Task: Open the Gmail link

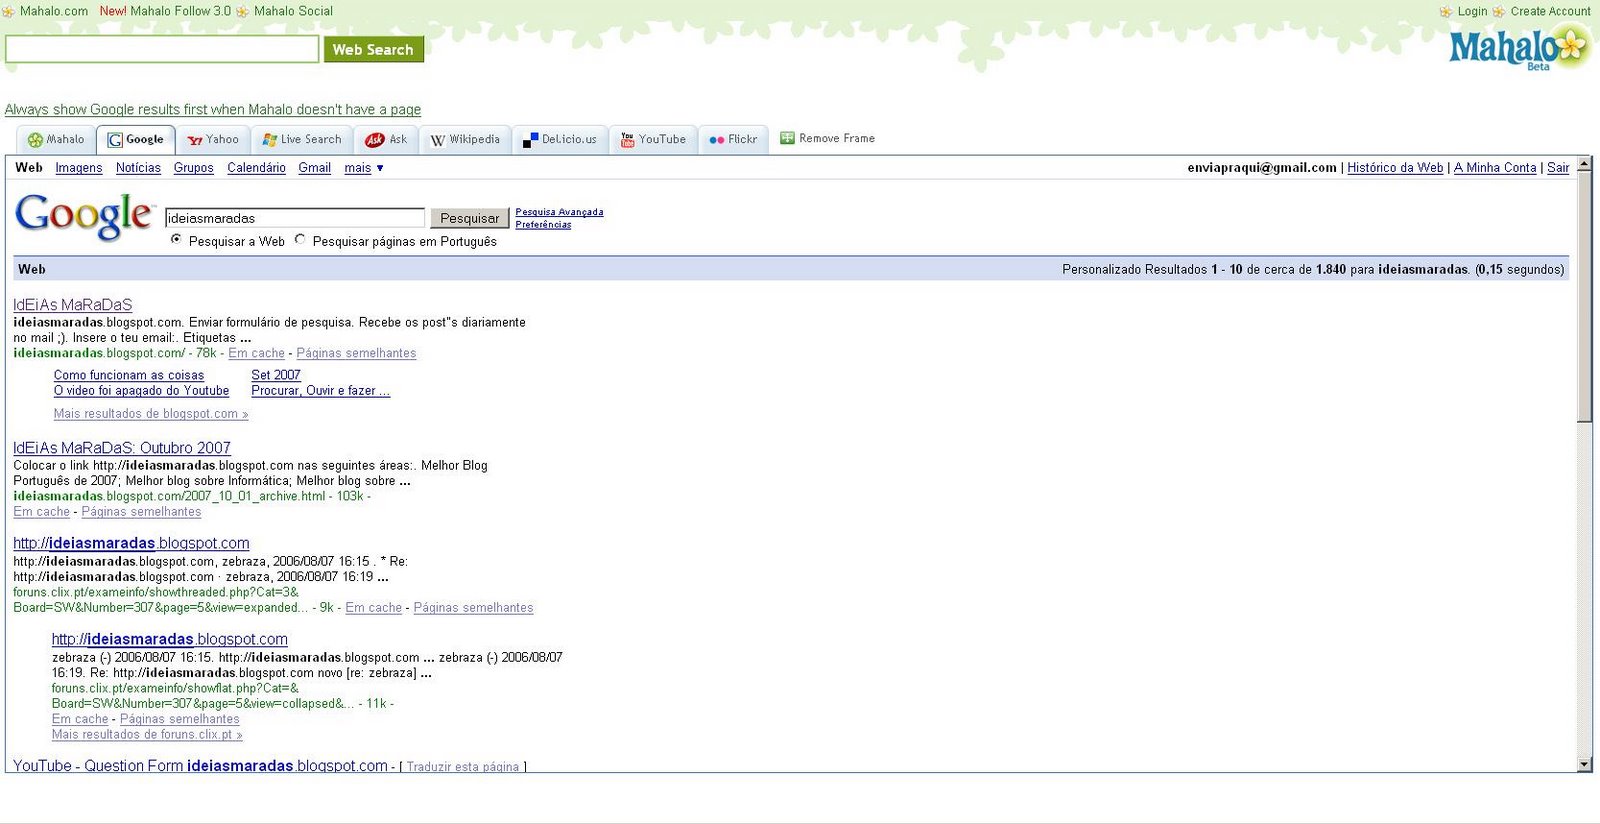Action: click(315, 168)
